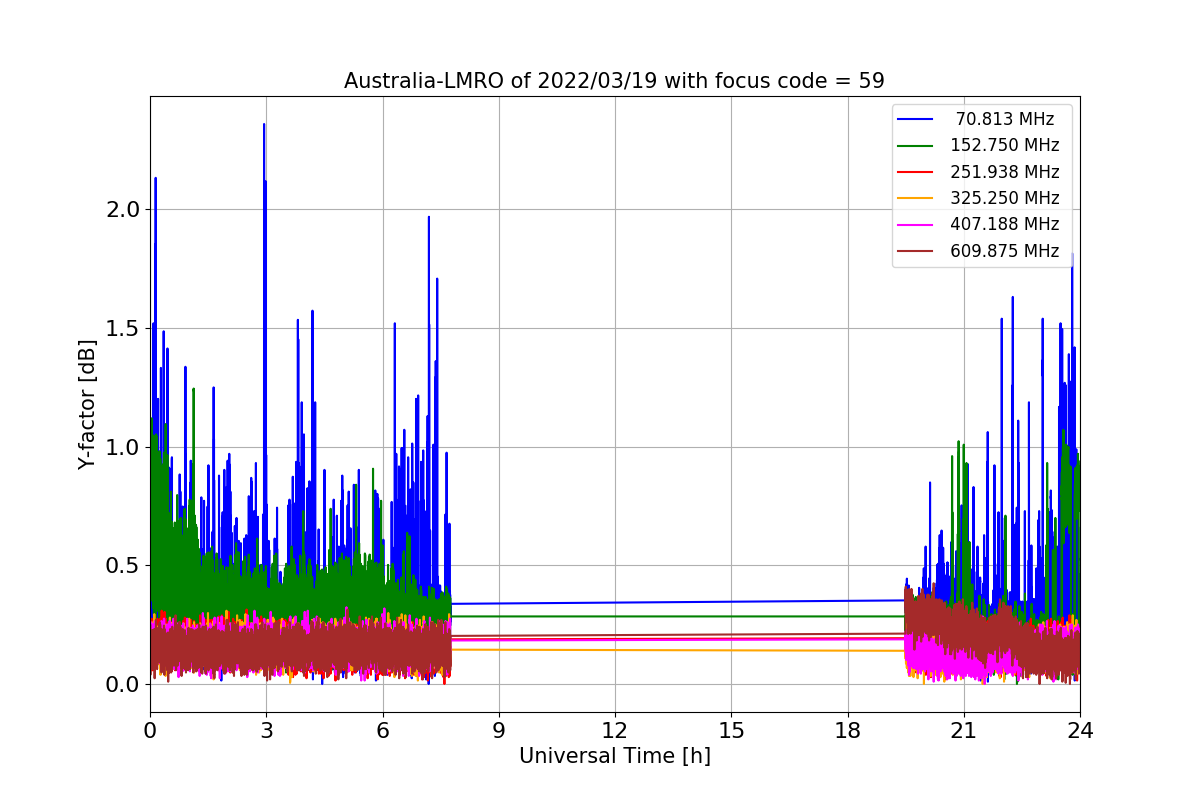This screenshot has width=1200, height=800.
Task: Click the brown line sample in legend
Action: pos(916,251)
